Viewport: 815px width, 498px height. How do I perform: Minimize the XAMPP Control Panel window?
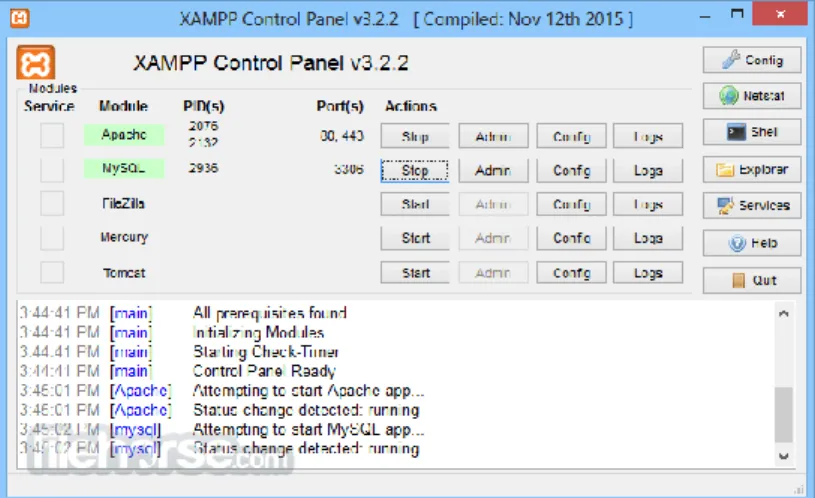[705, 16]
